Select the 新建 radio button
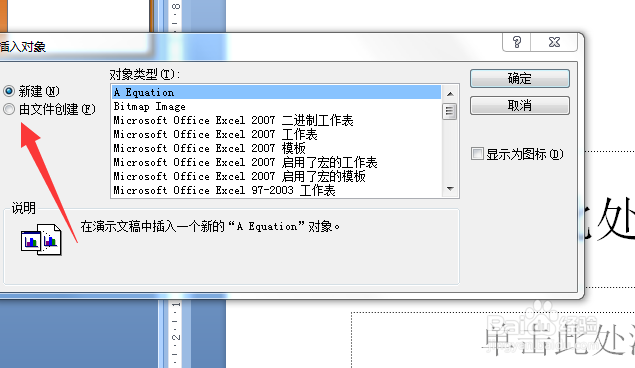The width and height of the screenshot is (635, 368). point(9,91)
